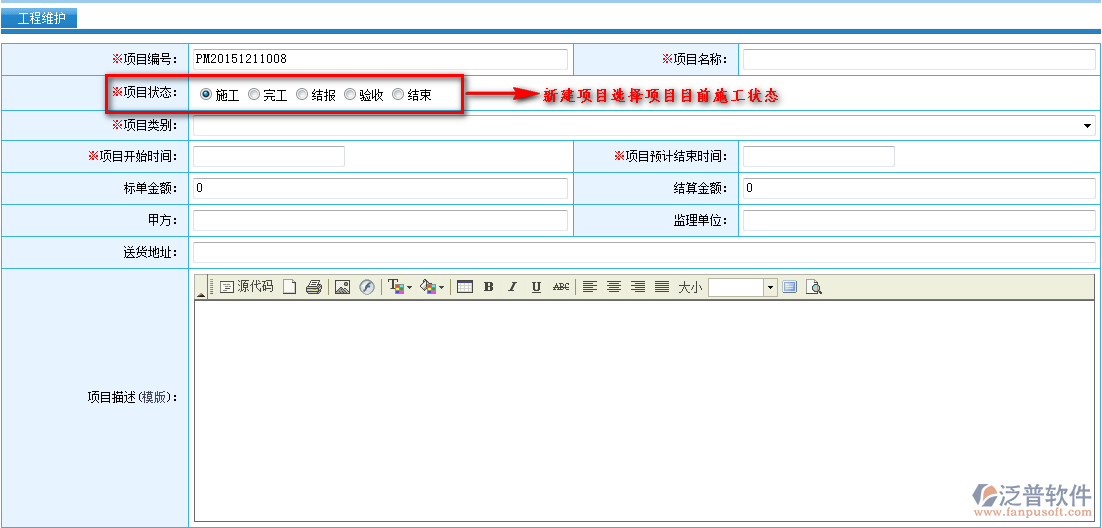Screen dimensions: 1102x528
Task: Toggle bold formatting
Action: [x=488, y=287]
